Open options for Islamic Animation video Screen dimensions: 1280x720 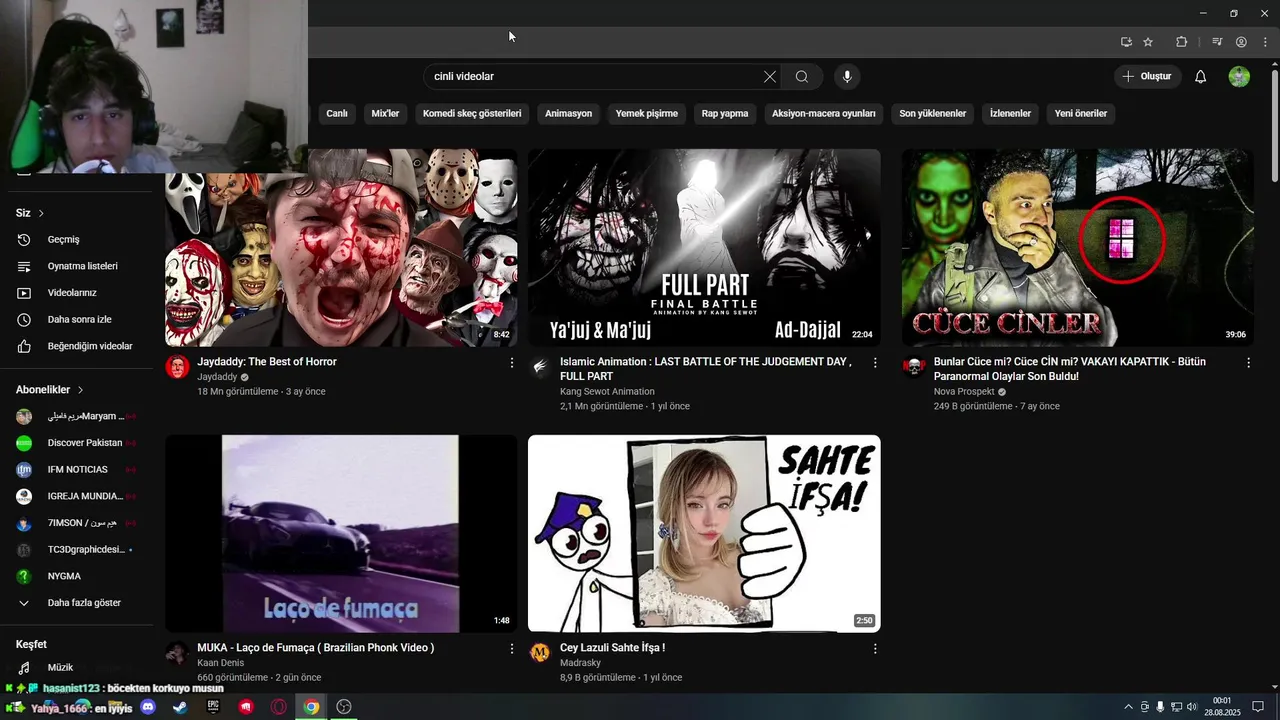tap(875, 363)
